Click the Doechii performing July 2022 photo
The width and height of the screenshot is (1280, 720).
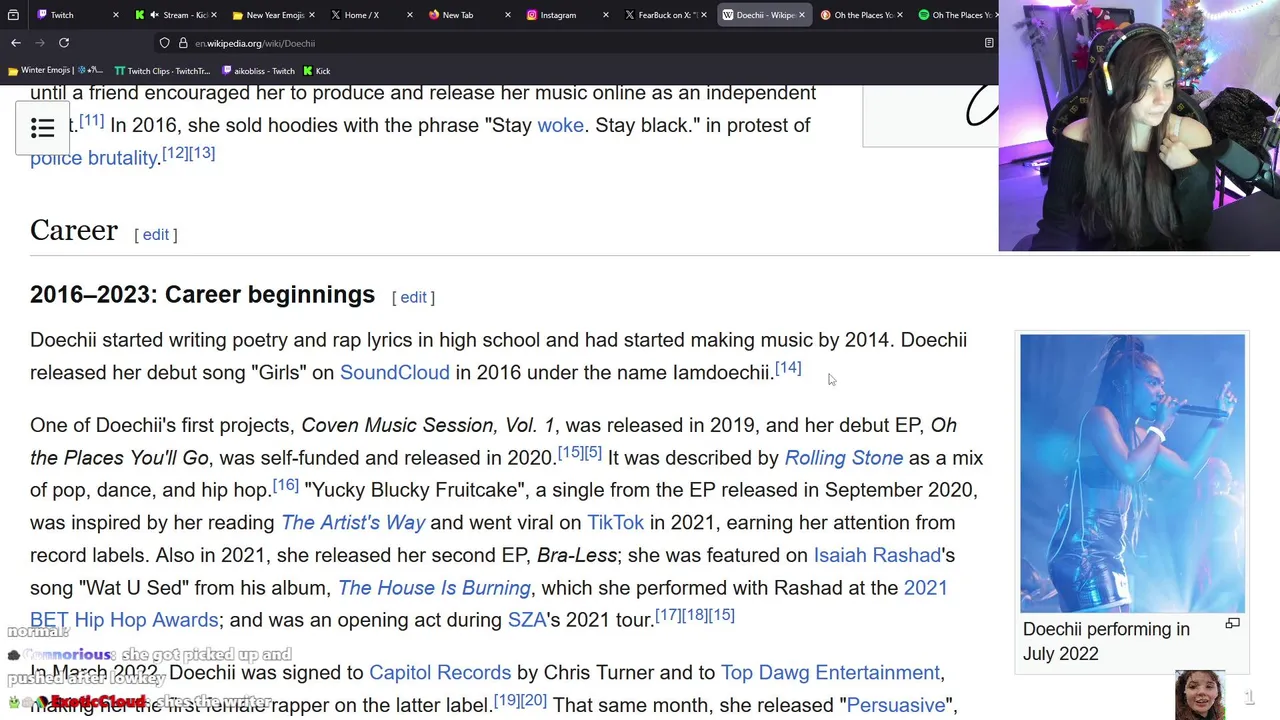point(1132,473)
